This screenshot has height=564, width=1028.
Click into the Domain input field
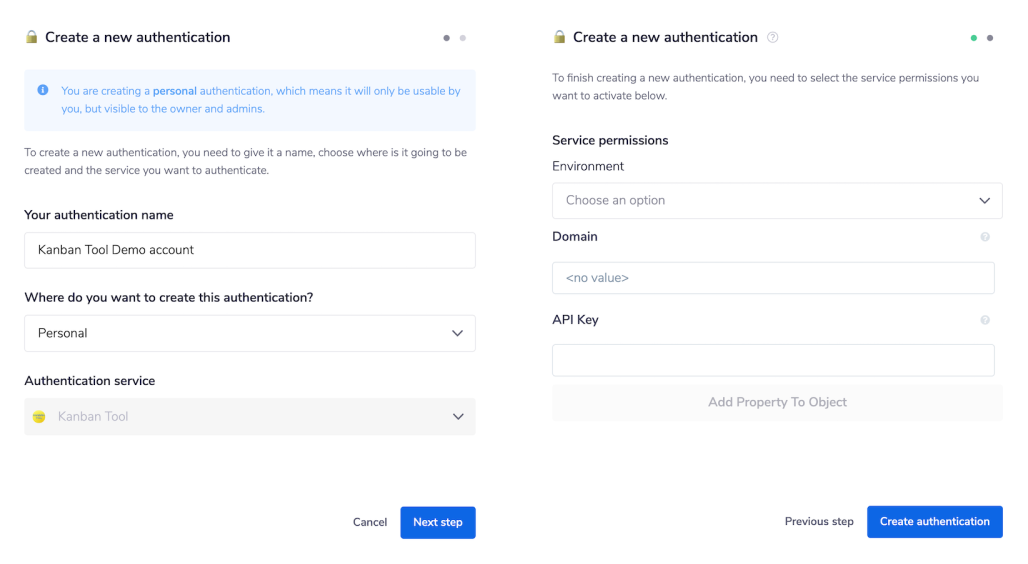point(773,278)
